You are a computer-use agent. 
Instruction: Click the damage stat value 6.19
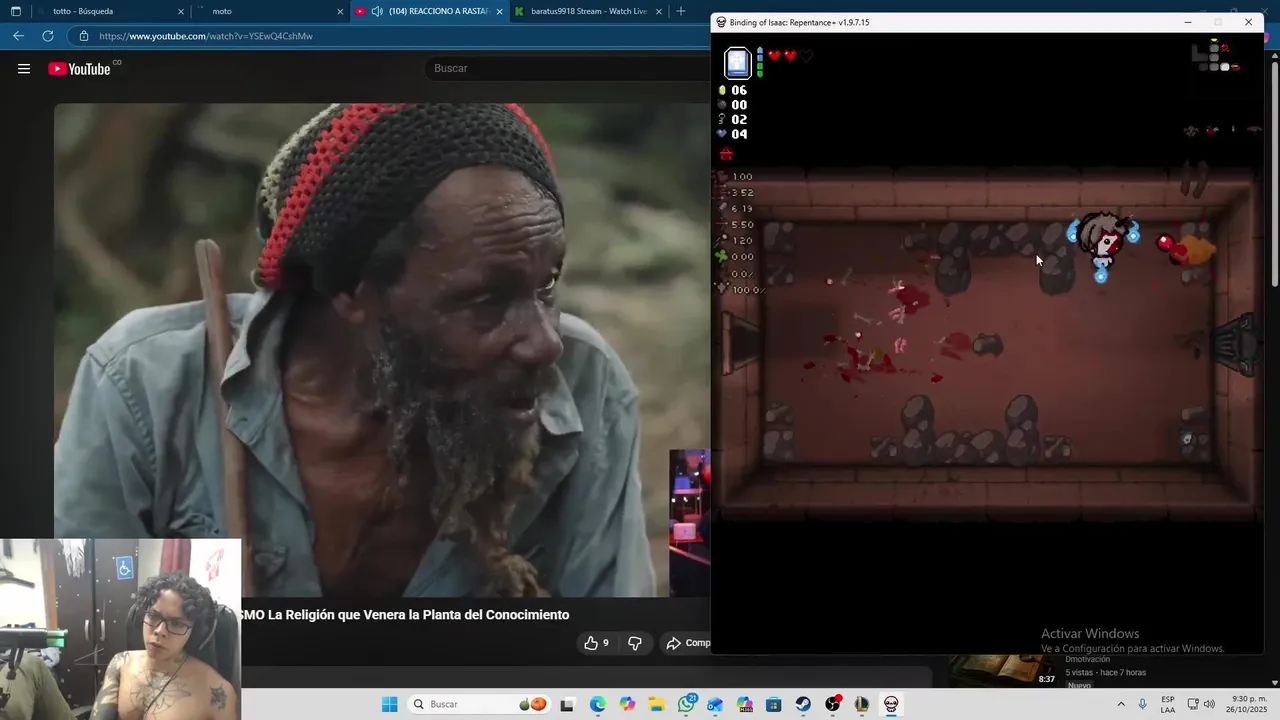coord(743,209)
